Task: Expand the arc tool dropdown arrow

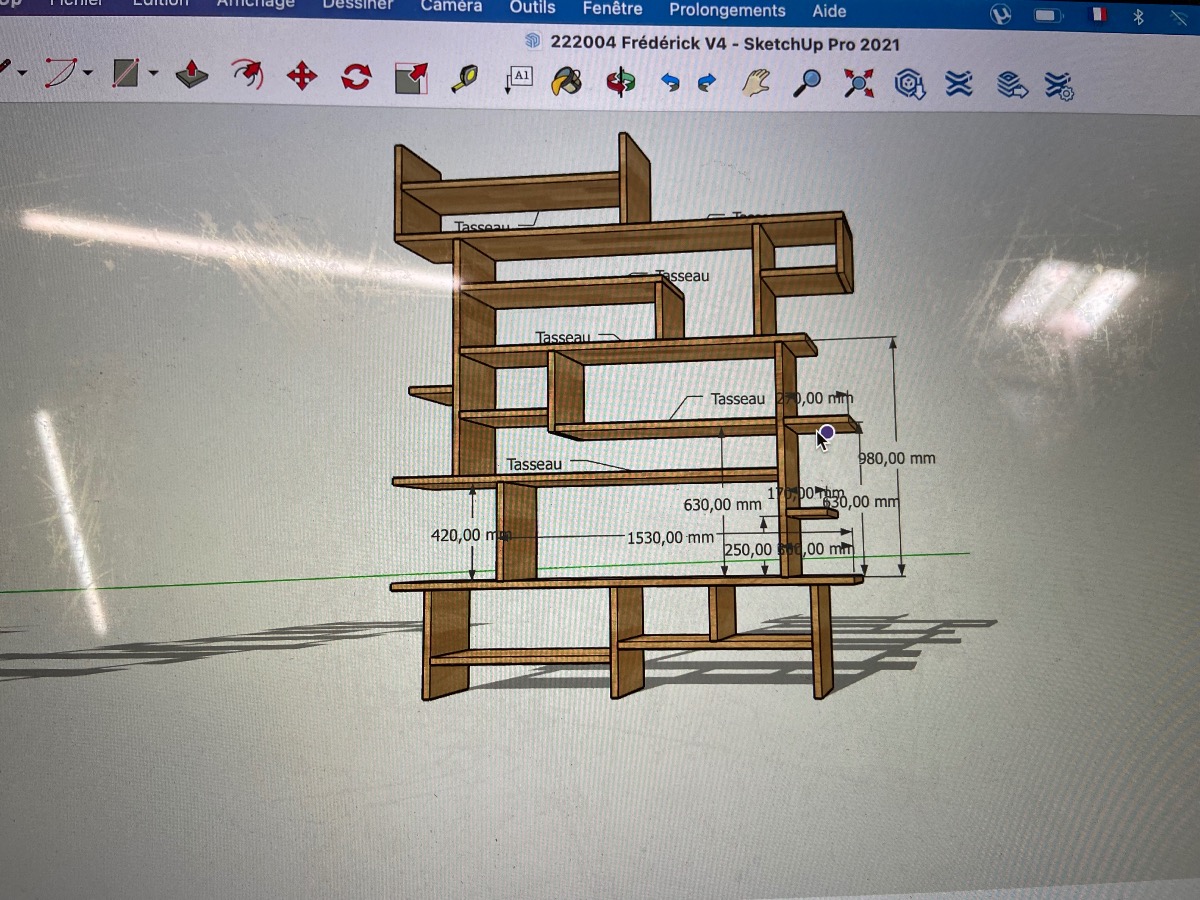Action: point(88,72)
